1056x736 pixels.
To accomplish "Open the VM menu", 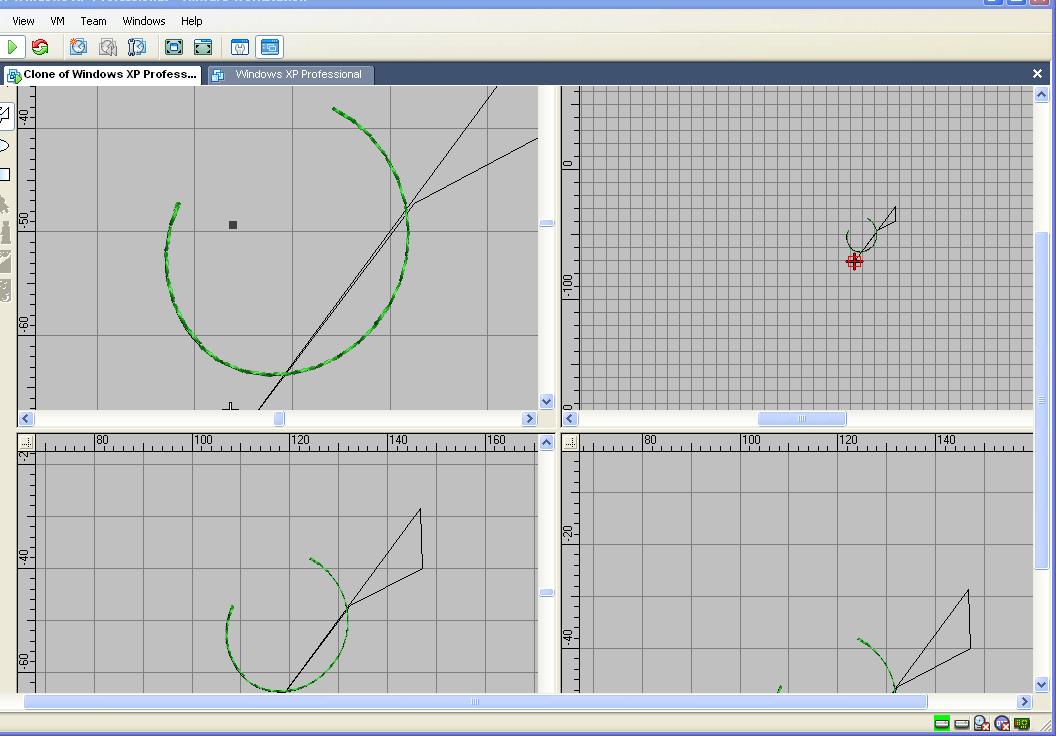I will (x=57, y=20).
